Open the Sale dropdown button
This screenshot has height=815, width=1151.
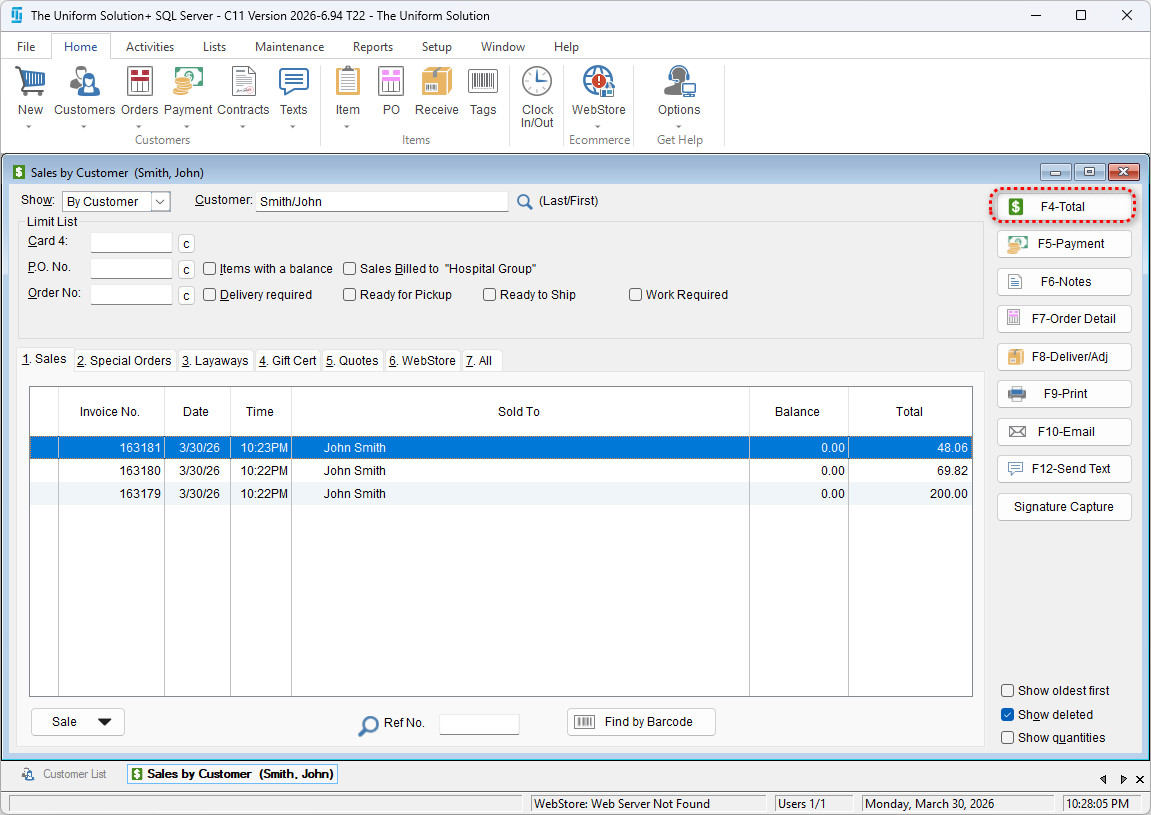coord(78,722)
